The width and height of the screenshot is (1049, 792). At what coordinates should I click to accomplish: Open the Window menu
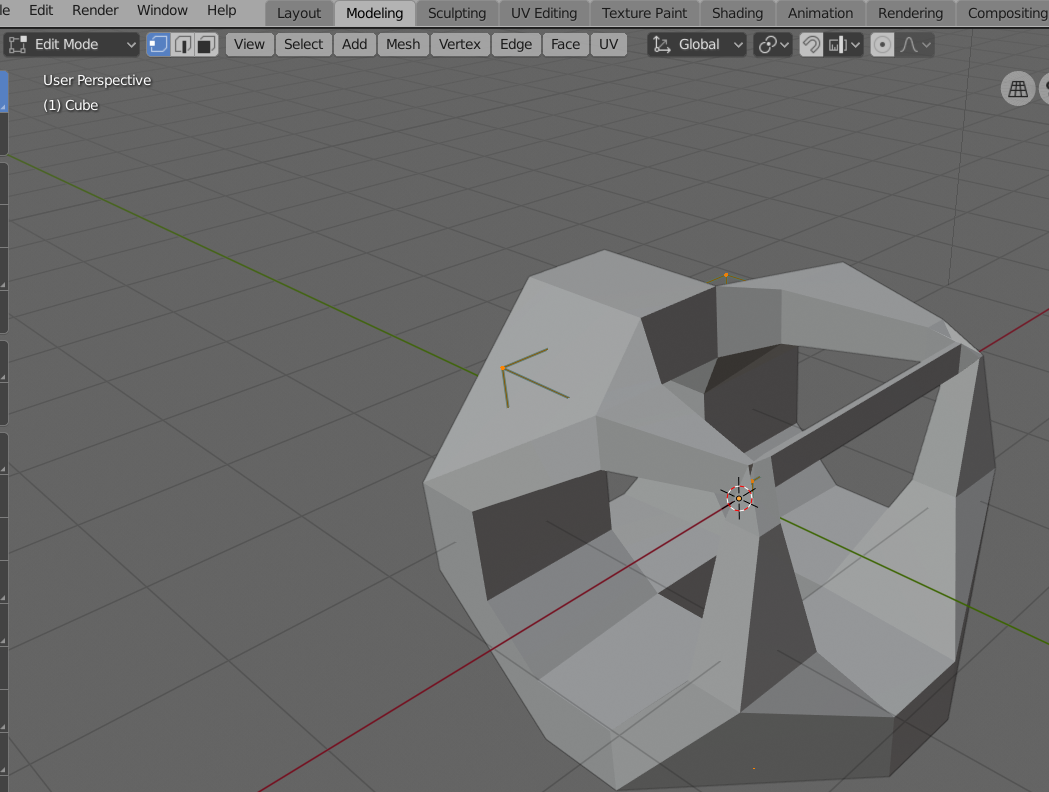163,11
